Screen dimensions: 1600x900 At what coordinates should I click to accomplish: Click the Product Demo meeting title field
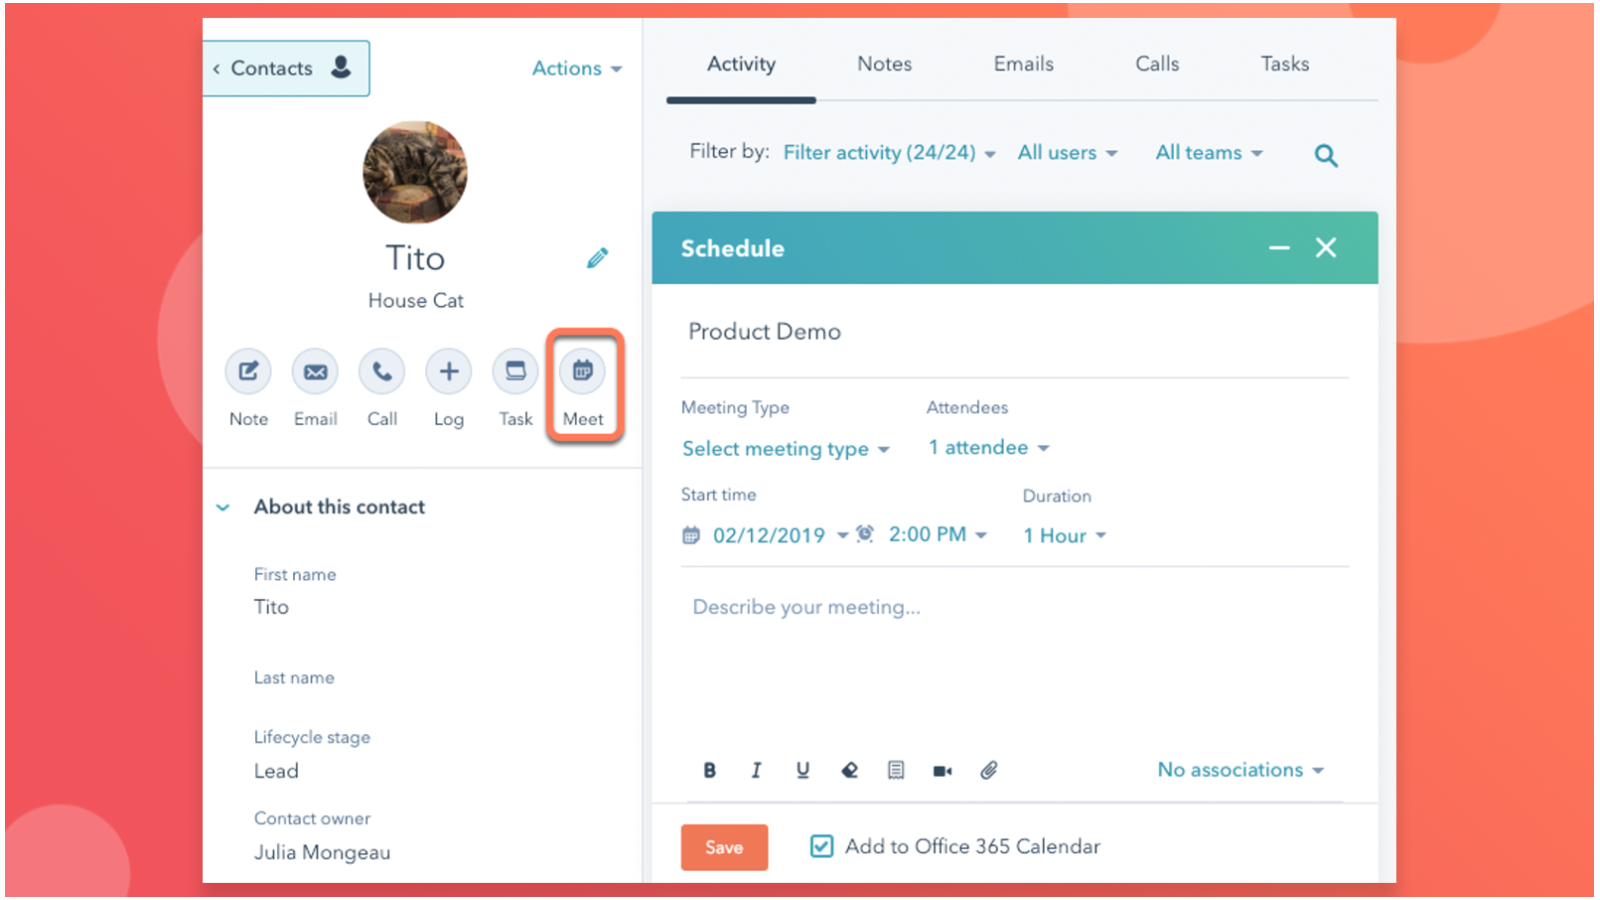pos(1014,332)
